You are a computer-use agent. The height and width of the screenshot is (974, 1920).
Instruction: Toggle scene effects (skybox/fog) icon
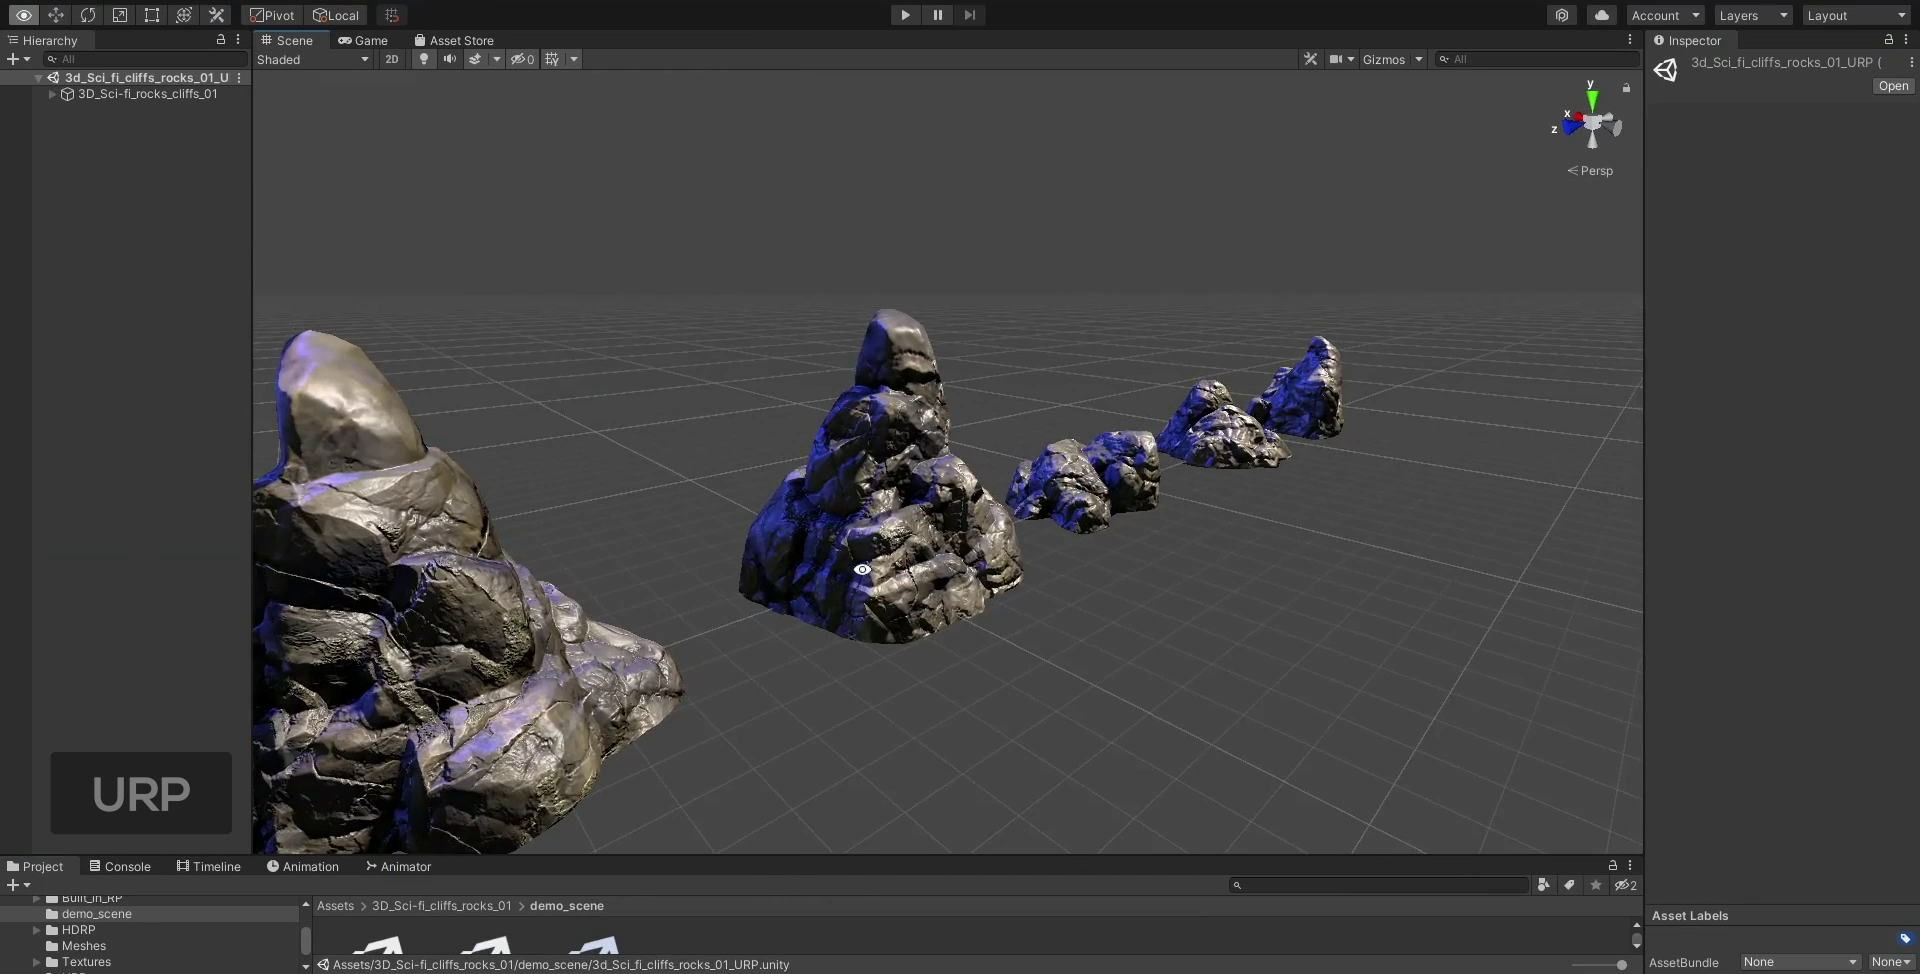pos(475,59)
